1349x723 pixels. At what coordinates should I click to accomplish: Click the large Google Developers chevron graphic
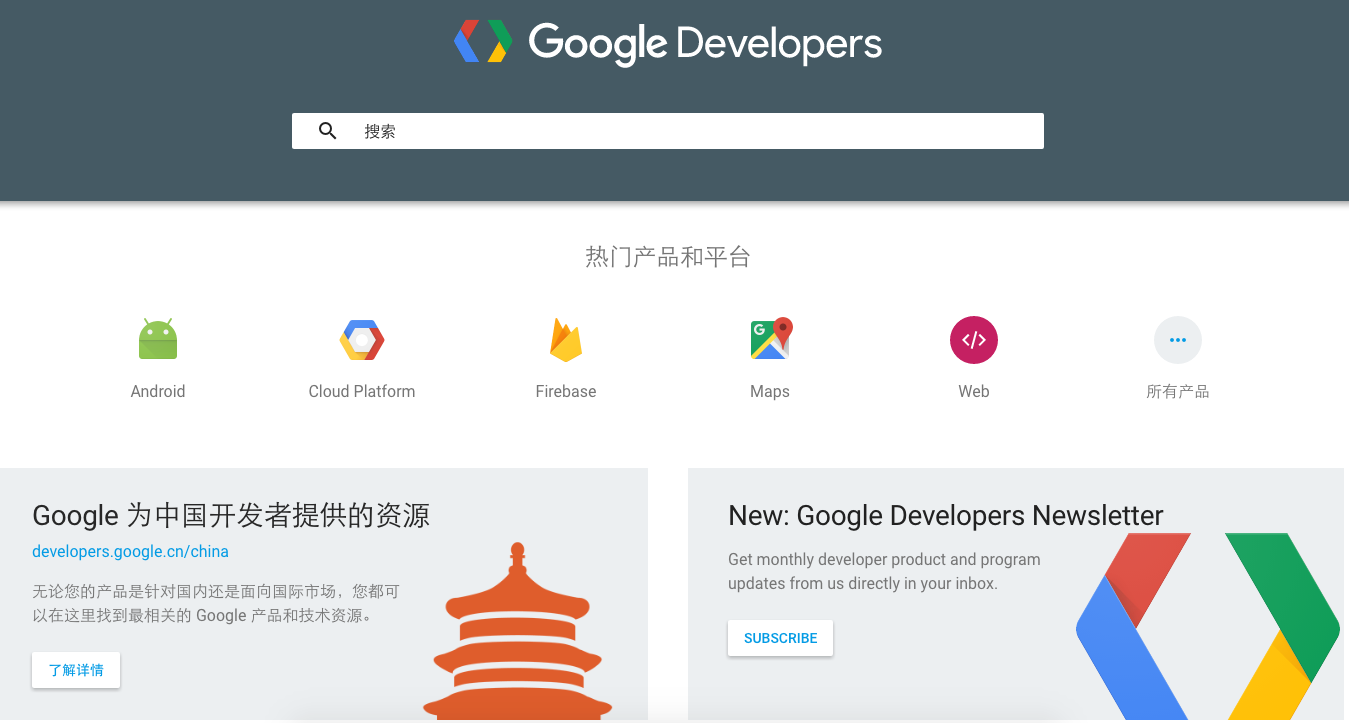[1208, 626]
